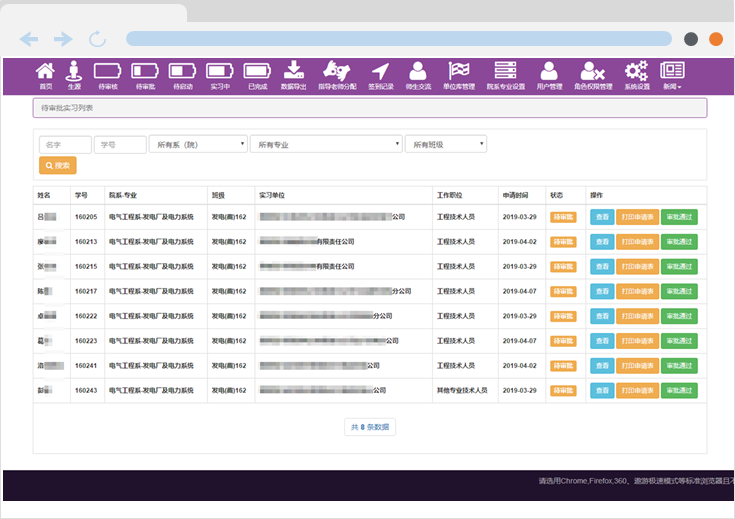Click 打印申请表 for student 160217
Screen dimensions: 735x519
coord(637,291)
